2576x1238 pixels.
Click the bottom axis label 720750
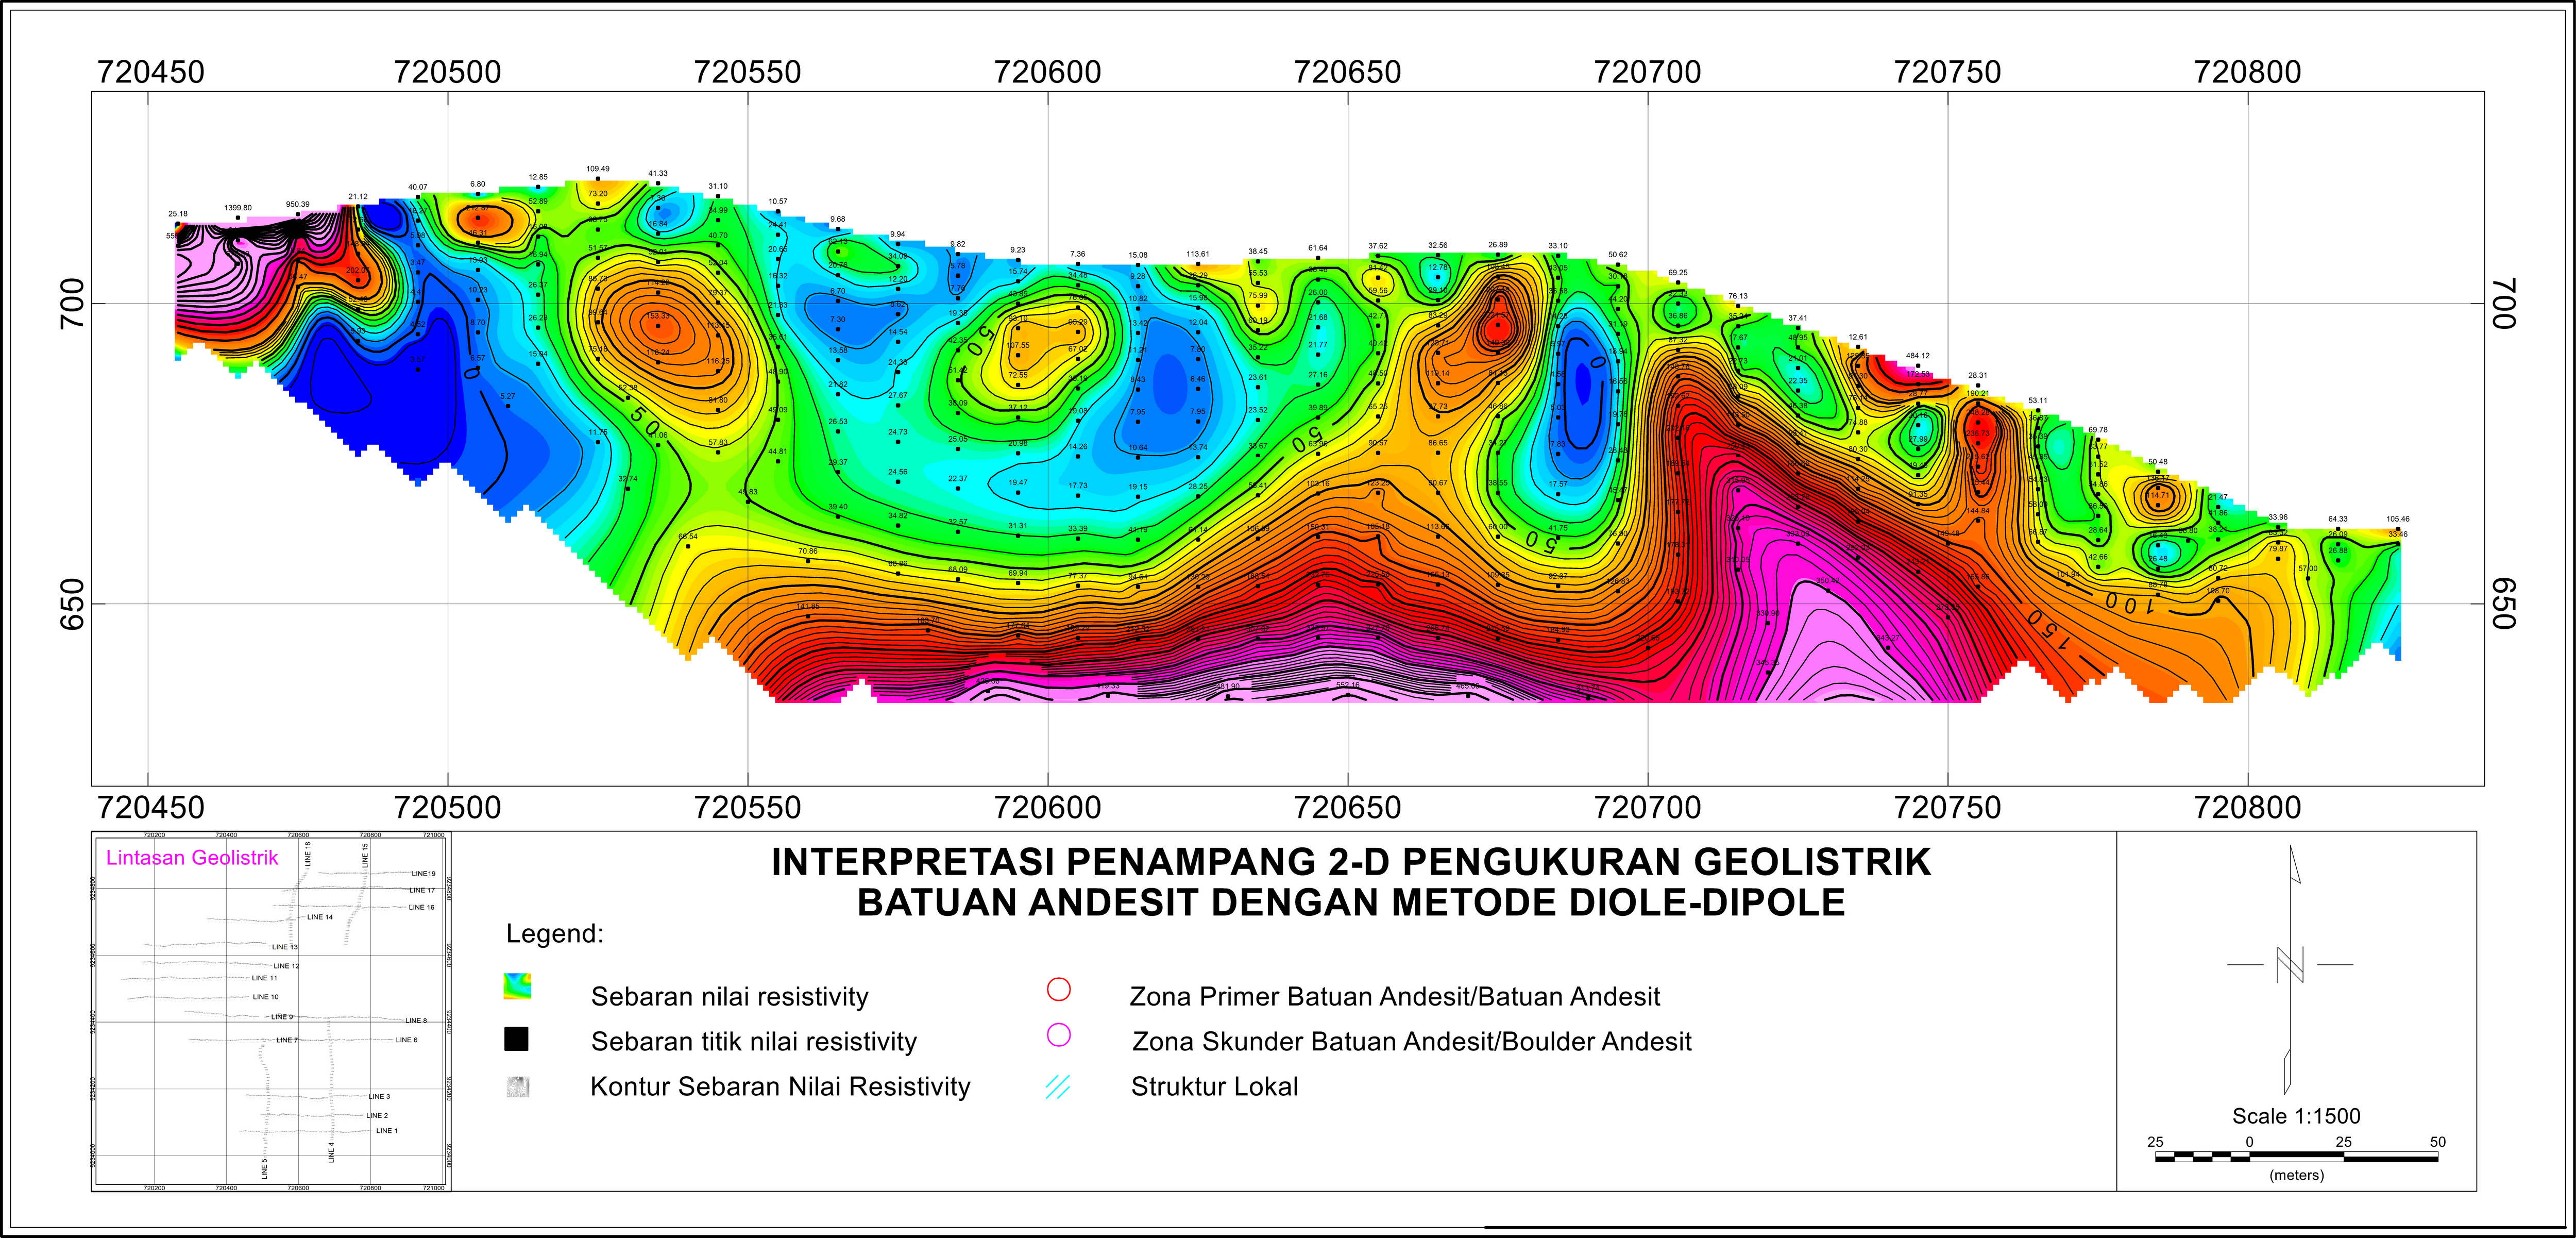coord(1947,807)
